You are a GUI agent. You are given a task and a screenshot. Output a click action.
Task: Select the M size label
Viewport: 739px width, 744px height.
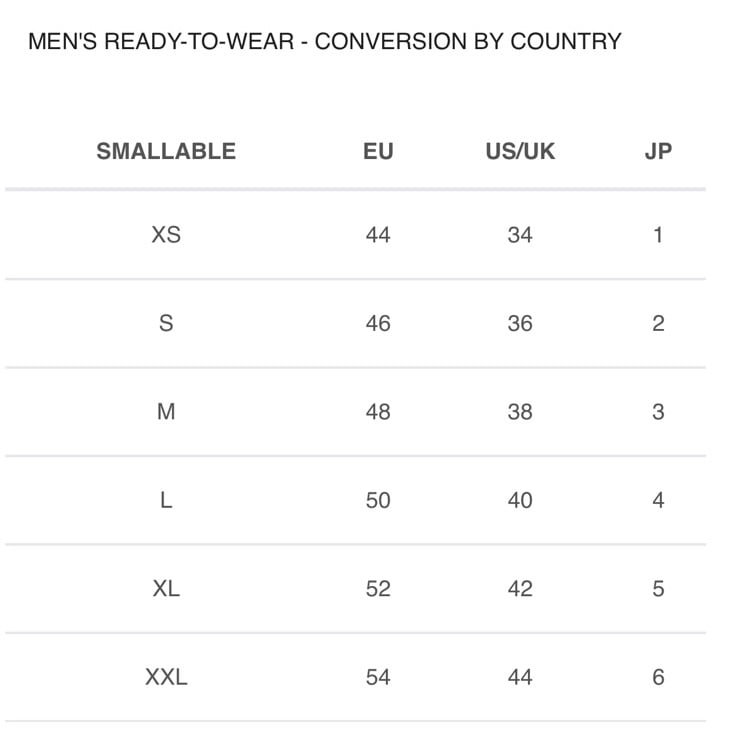(166, 412)
